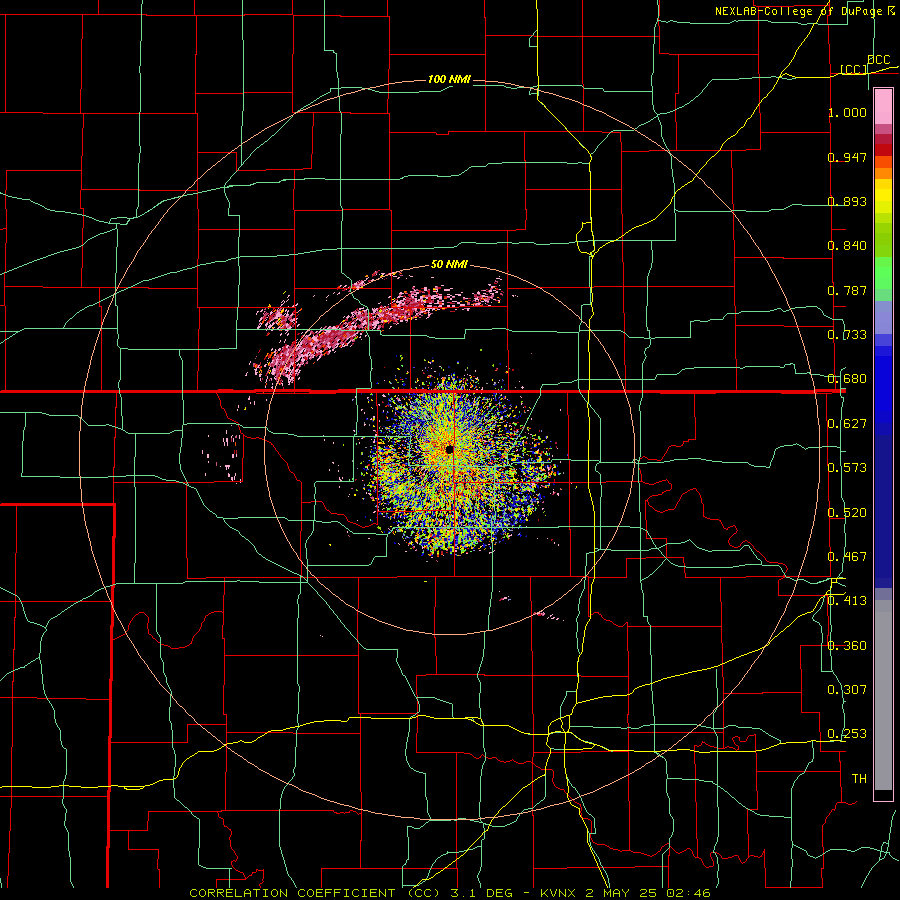
Task: Click the 0.947 legend value
Action: coord(847,157)
